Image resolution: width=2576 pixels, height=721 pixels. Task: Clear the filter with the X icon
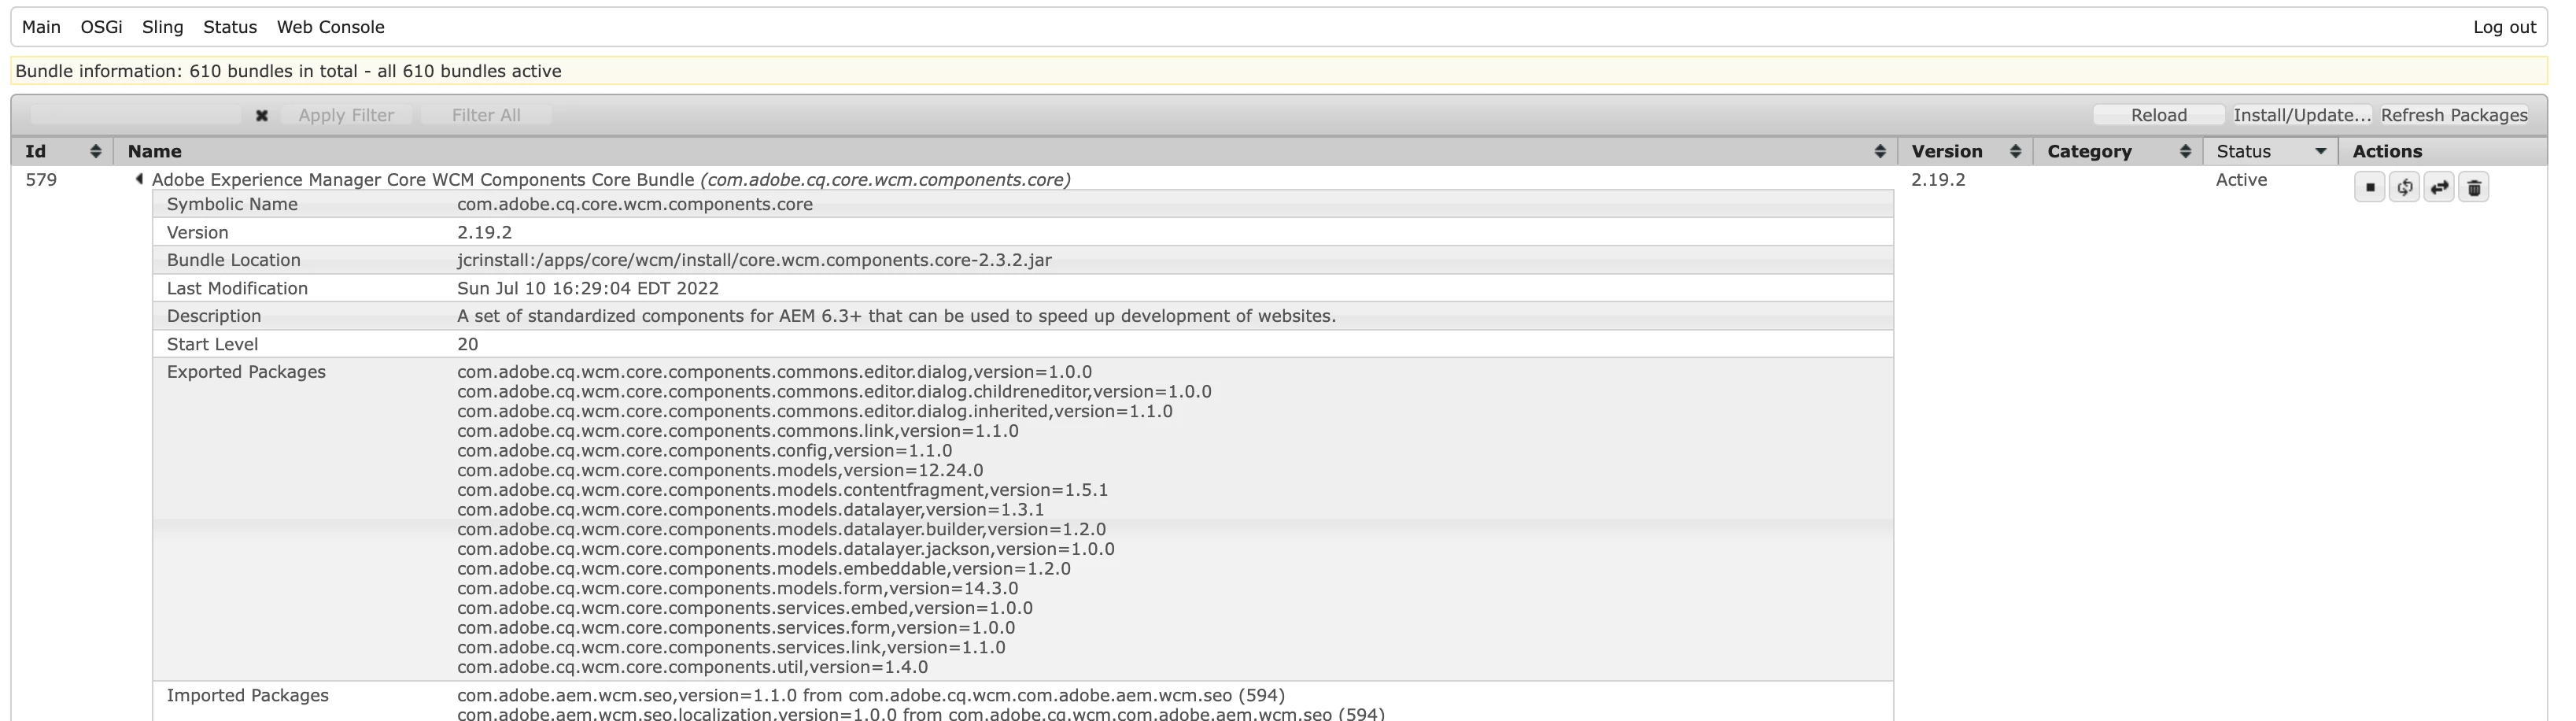pyautogui.click(x=262, y=115)
